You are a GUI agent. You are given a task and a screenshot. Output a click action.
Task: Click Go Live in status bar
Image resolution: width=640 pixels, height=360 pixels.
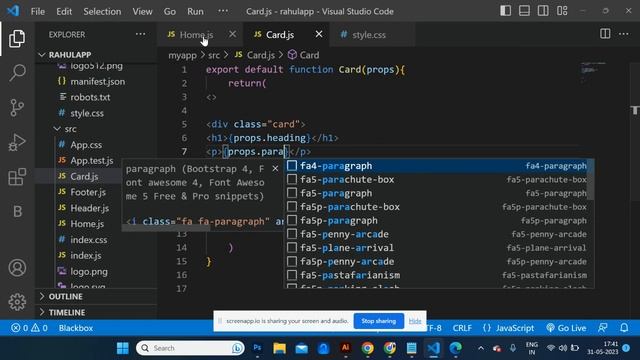(x=566, y=328)
